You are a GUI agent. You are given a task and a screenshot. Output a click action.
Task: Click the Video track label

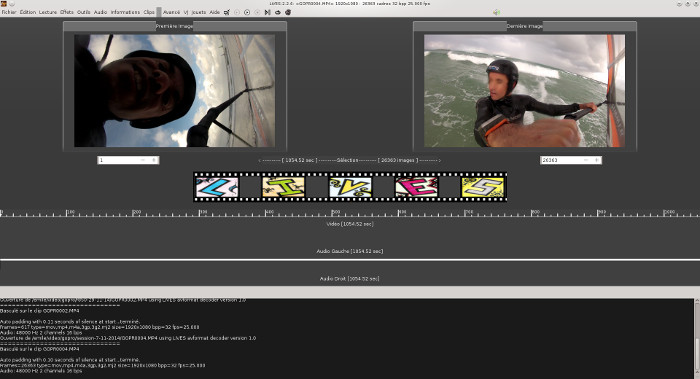coord(350,224)
